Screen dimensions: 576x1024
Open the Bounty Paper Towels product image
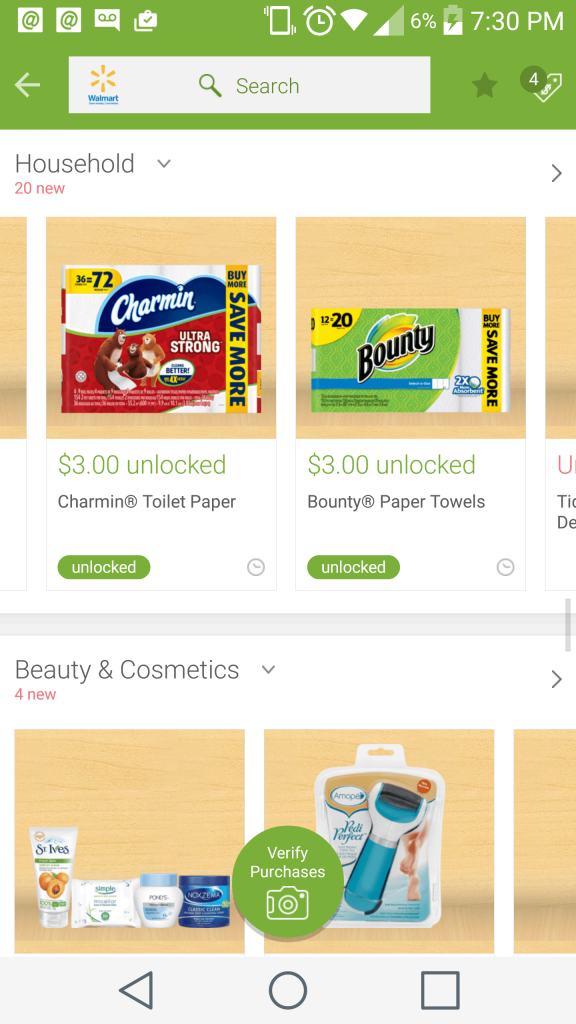tap(411, 328)
